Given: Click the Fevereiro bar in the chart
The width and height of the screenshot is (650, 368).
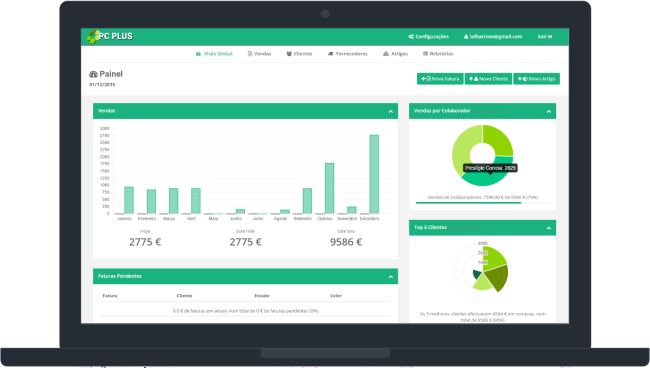Looking at the screenshot, I should [x=151, y=201].
